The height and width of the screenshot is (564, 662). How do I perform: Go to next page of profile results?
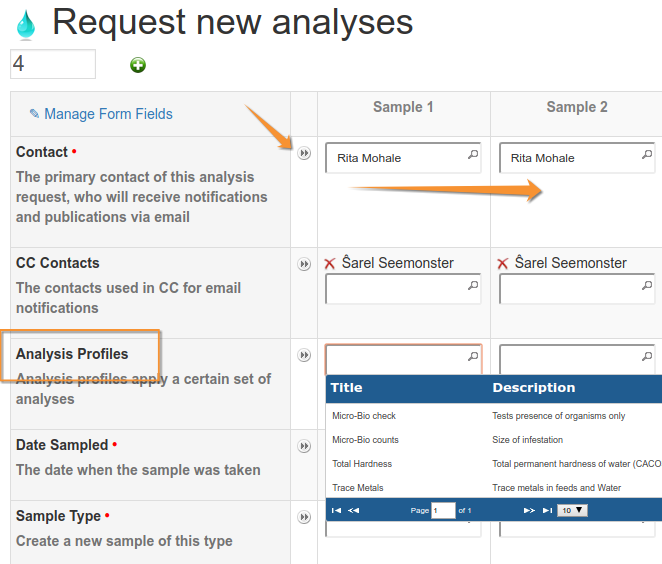click(x=529, y=510)
